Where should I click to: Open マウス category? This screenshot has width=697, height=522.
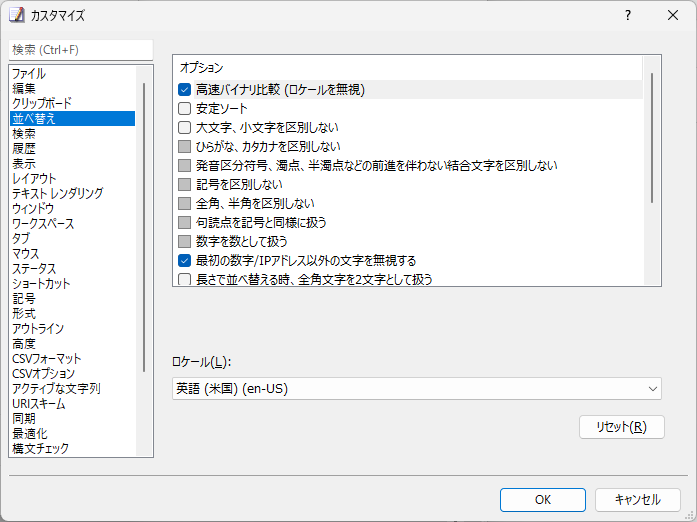click(x=72, y=254)
